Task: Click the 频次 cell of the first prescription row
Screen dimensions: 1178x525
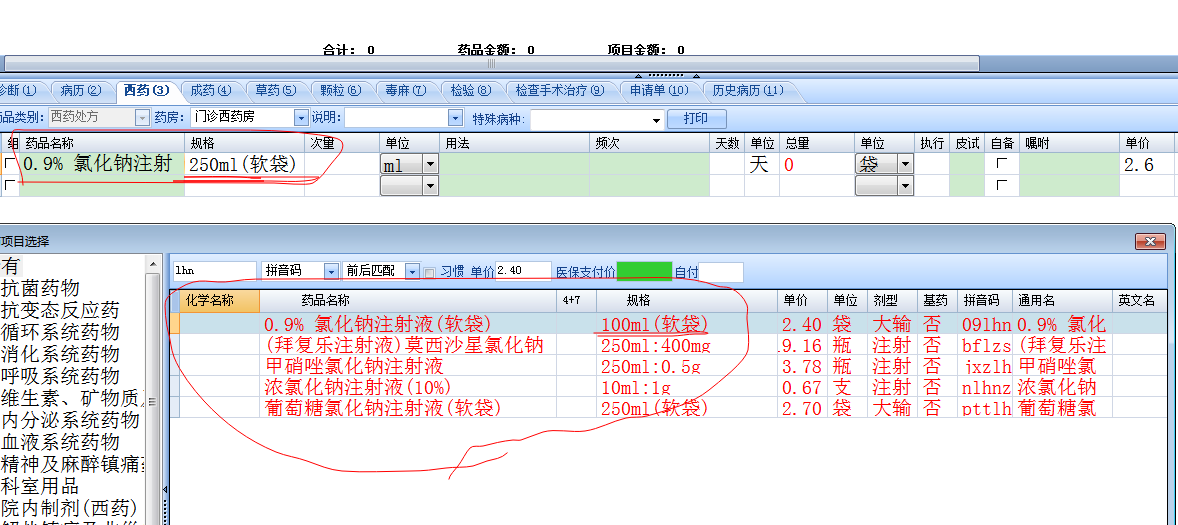Action: click(650, 164)
